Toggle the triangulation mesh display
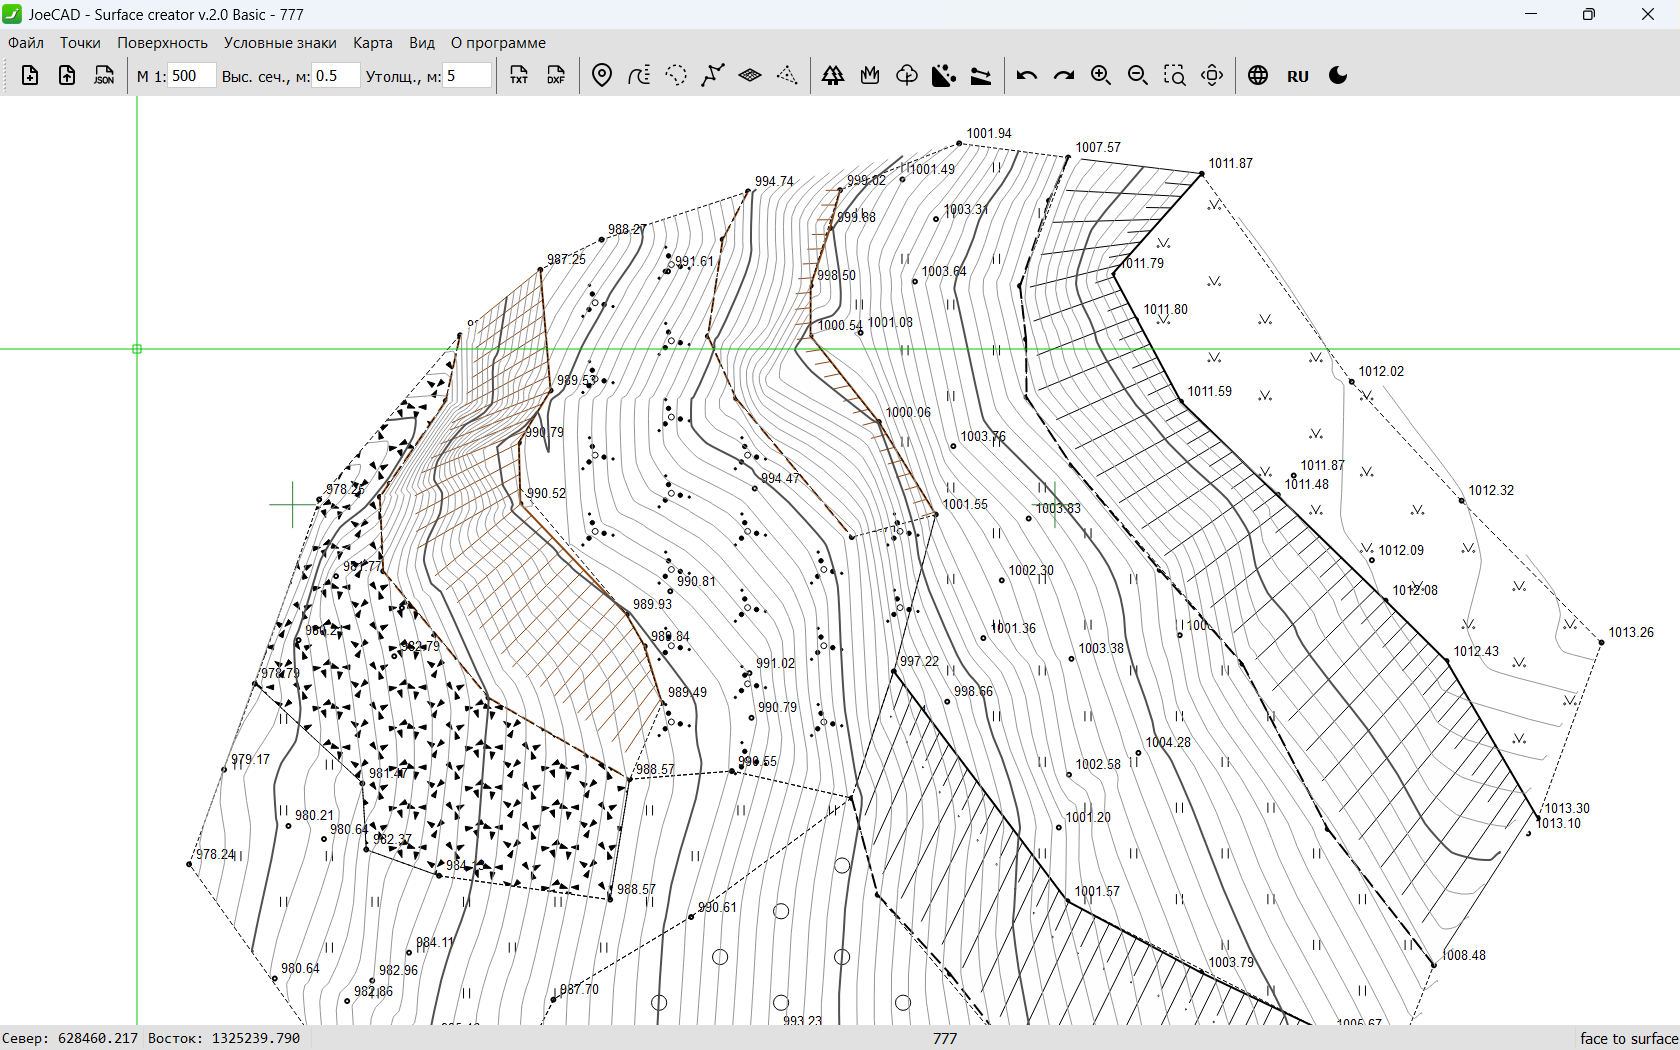 (x=787, y=76)
